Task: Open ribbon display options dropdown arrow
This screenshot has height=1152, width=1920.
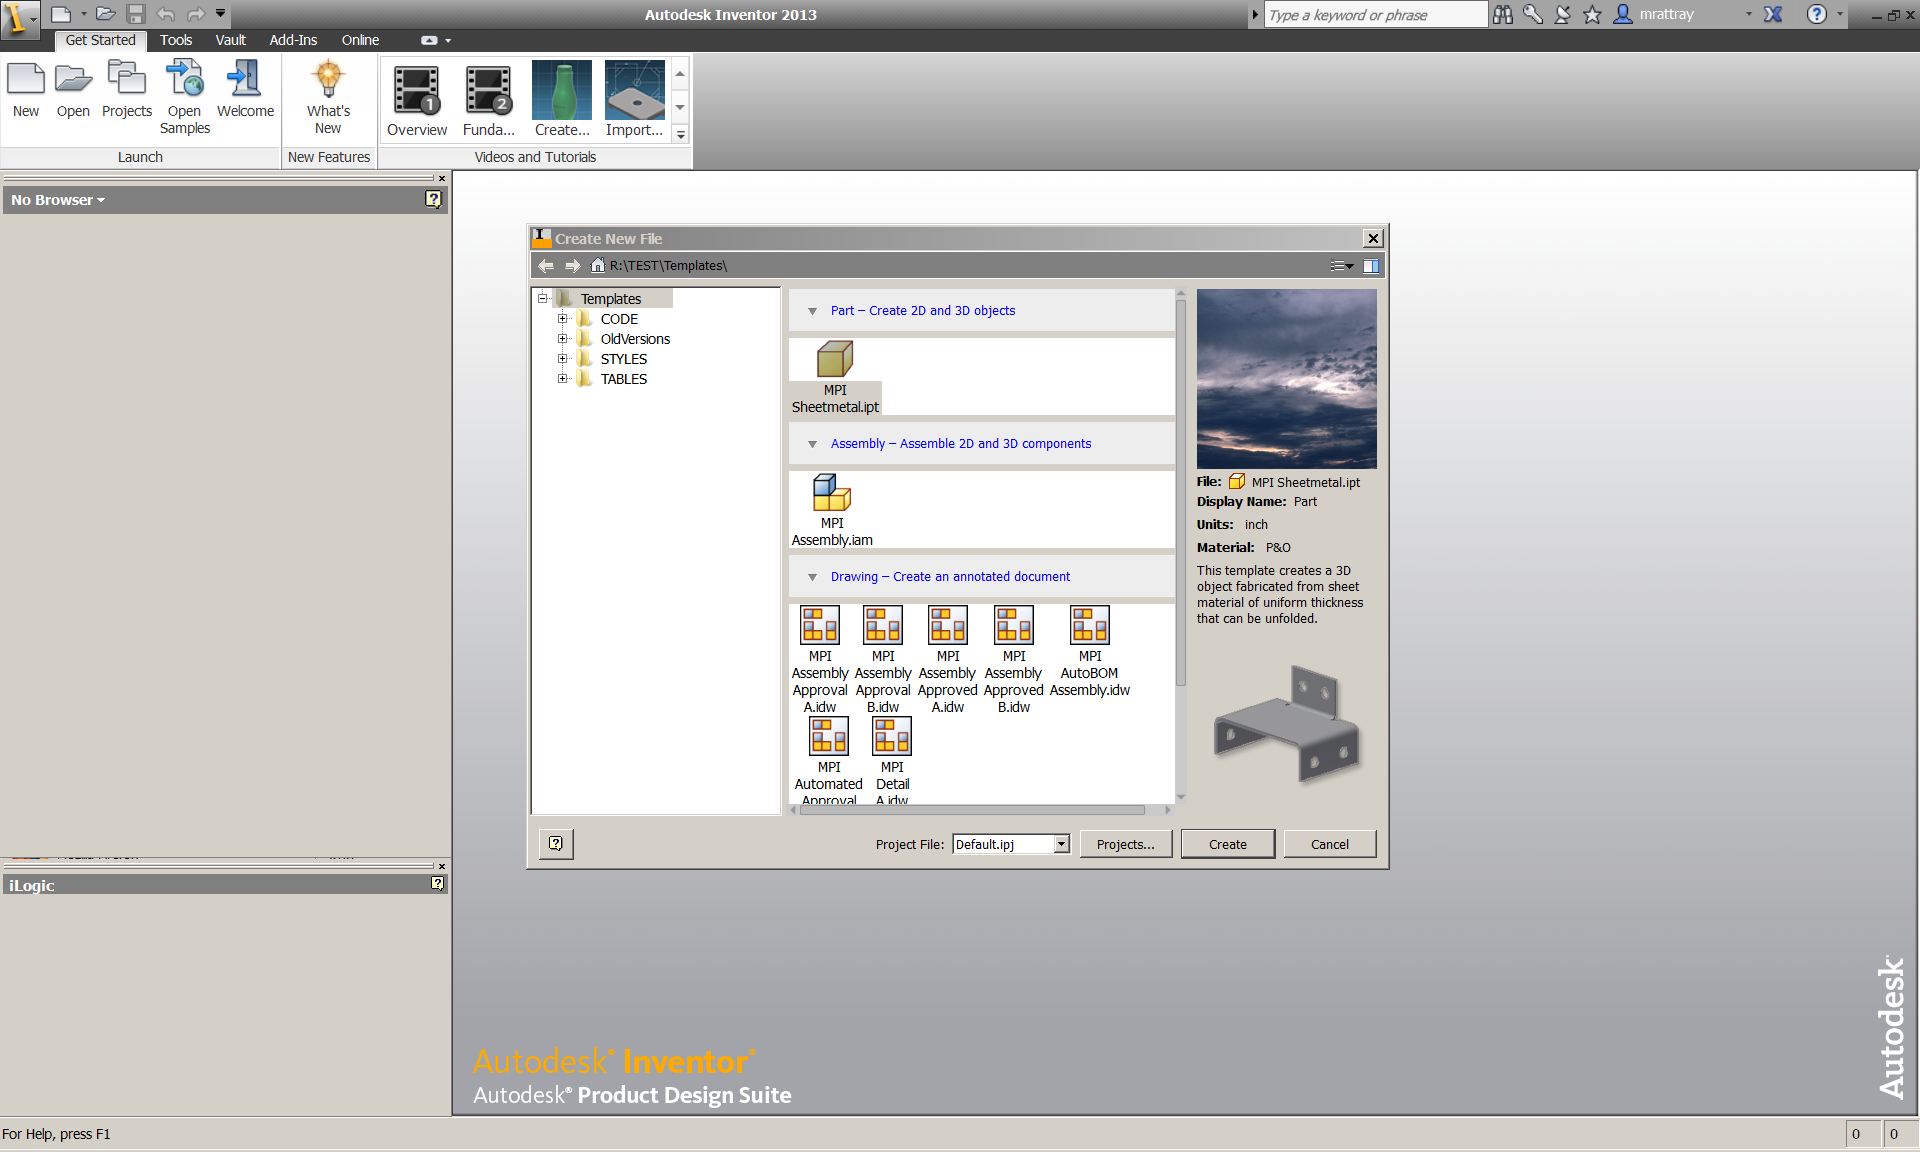Action: click(448, 41)
